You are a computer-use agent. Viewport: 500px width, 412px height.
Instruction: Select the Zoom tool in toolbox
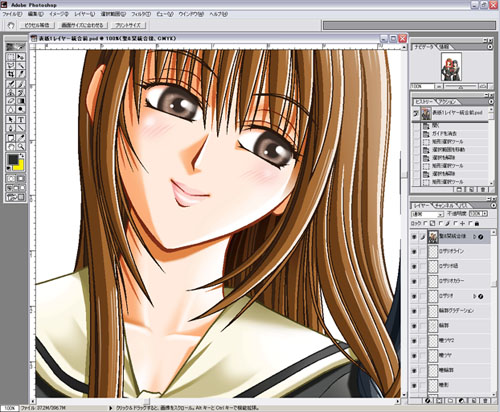coord(21,146)
